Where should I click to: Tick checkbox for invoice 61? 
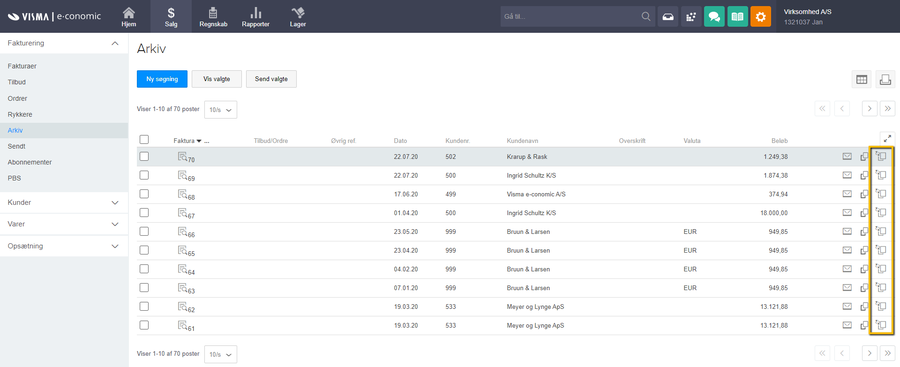(144, 325)
